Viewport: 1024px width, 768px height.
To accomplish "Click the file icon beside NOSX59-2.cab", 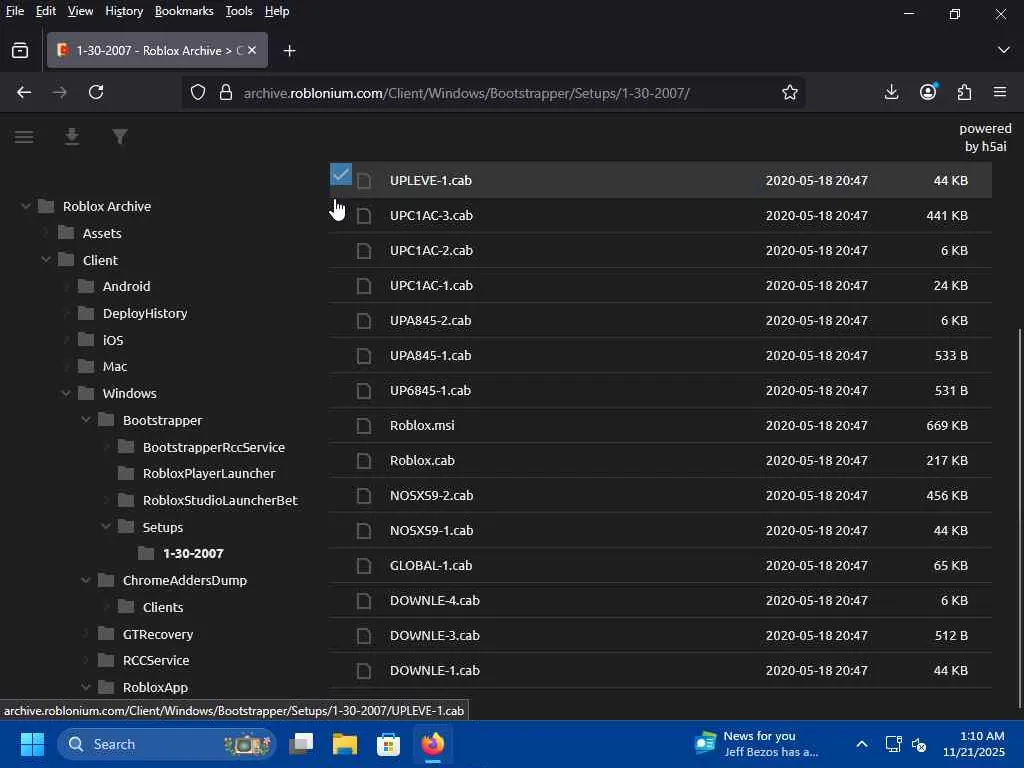I will click(364, 496).
